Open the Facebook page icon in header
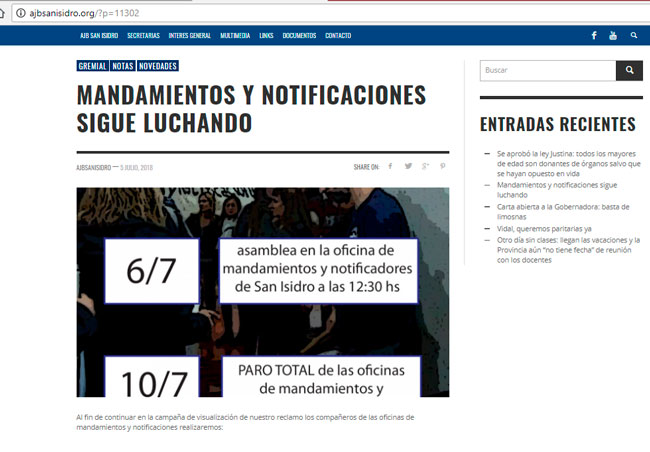The width and height of the screenshot is (650, 452). click(594, 36)
